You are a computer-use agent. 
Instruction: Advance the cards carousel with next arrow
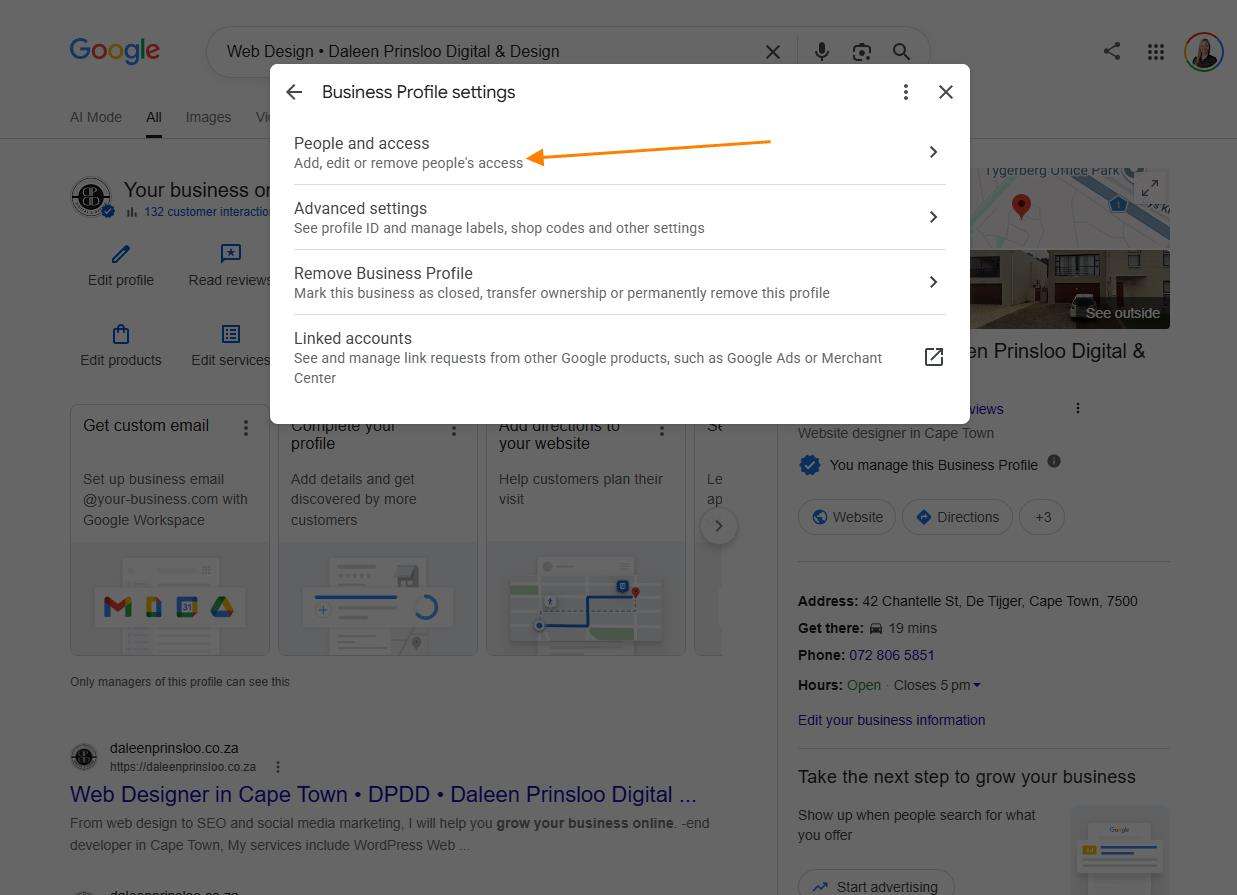click(x=718, y=526)
